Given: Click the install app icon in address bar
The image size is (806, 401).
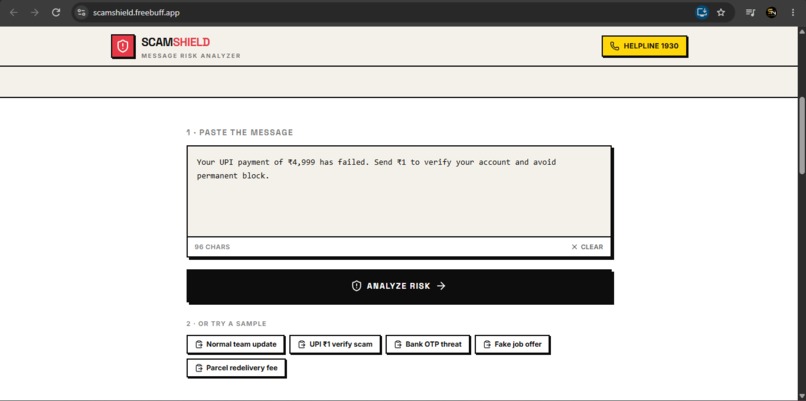Looking at the screenshot, I should (702, 12).
